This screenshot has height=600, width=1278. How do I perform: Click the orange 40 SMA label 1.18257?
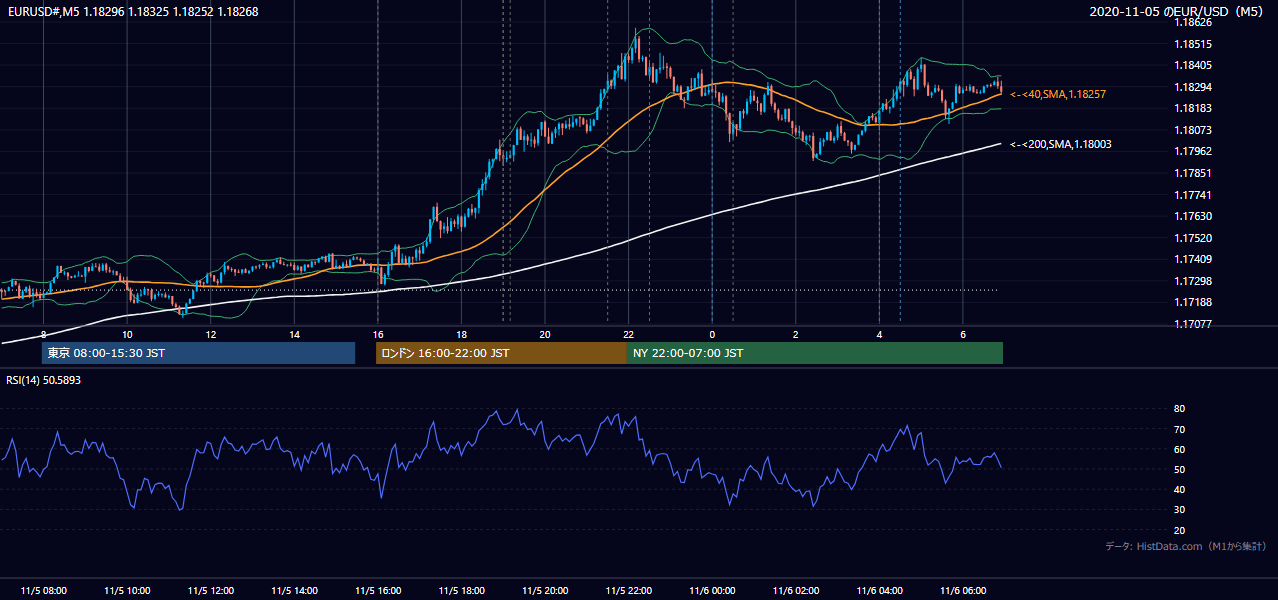point(1058,94)
